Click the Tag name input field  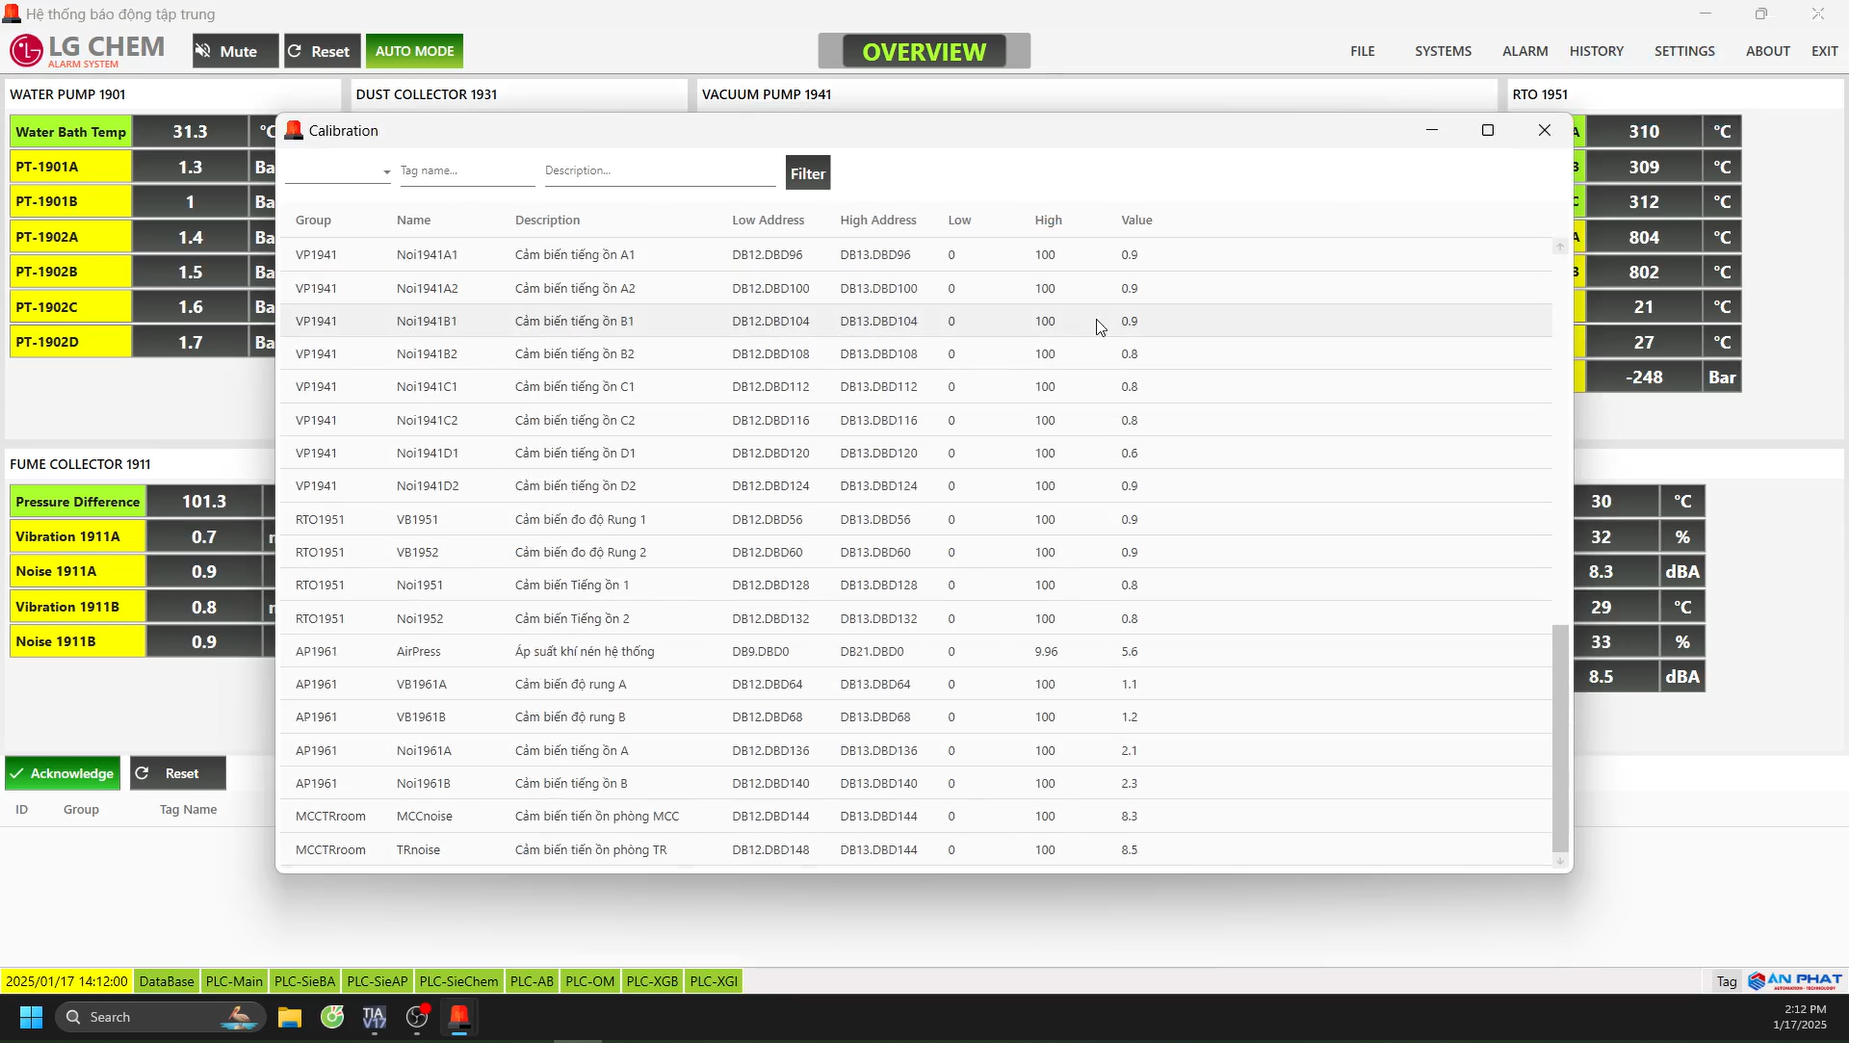[x=466, y=171]
